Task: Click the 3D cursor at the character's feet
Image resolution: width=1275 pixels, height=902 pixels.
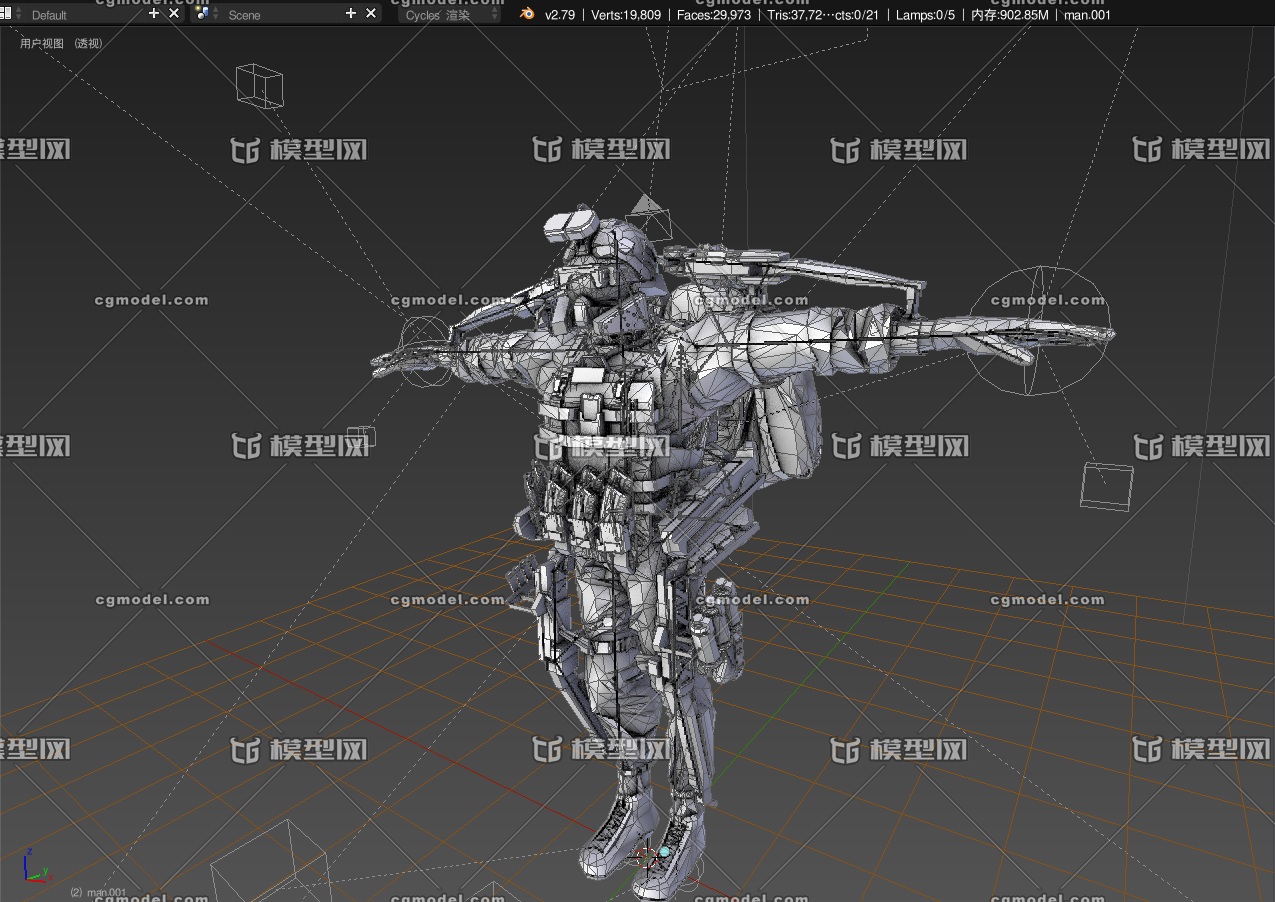Action: 648,856
